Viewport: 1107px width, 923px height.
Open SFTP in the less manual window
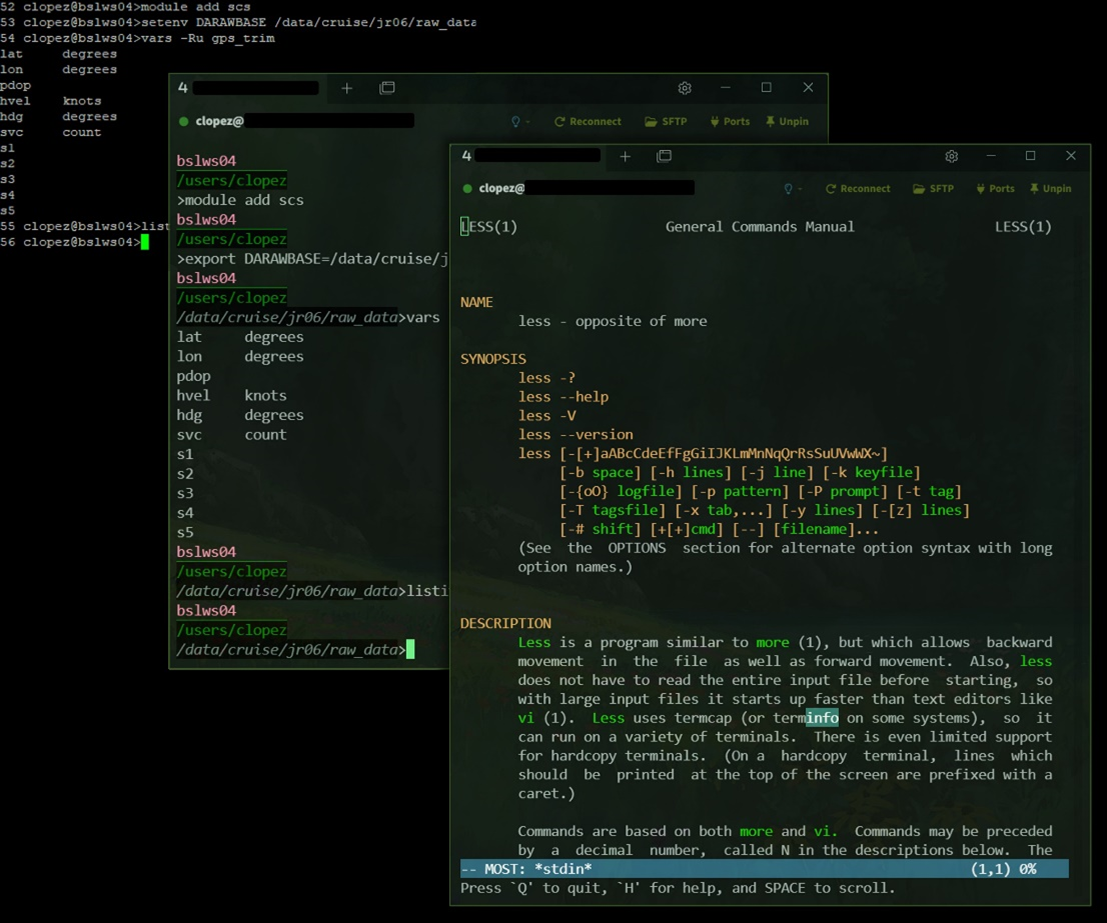[x=934, y=189]
